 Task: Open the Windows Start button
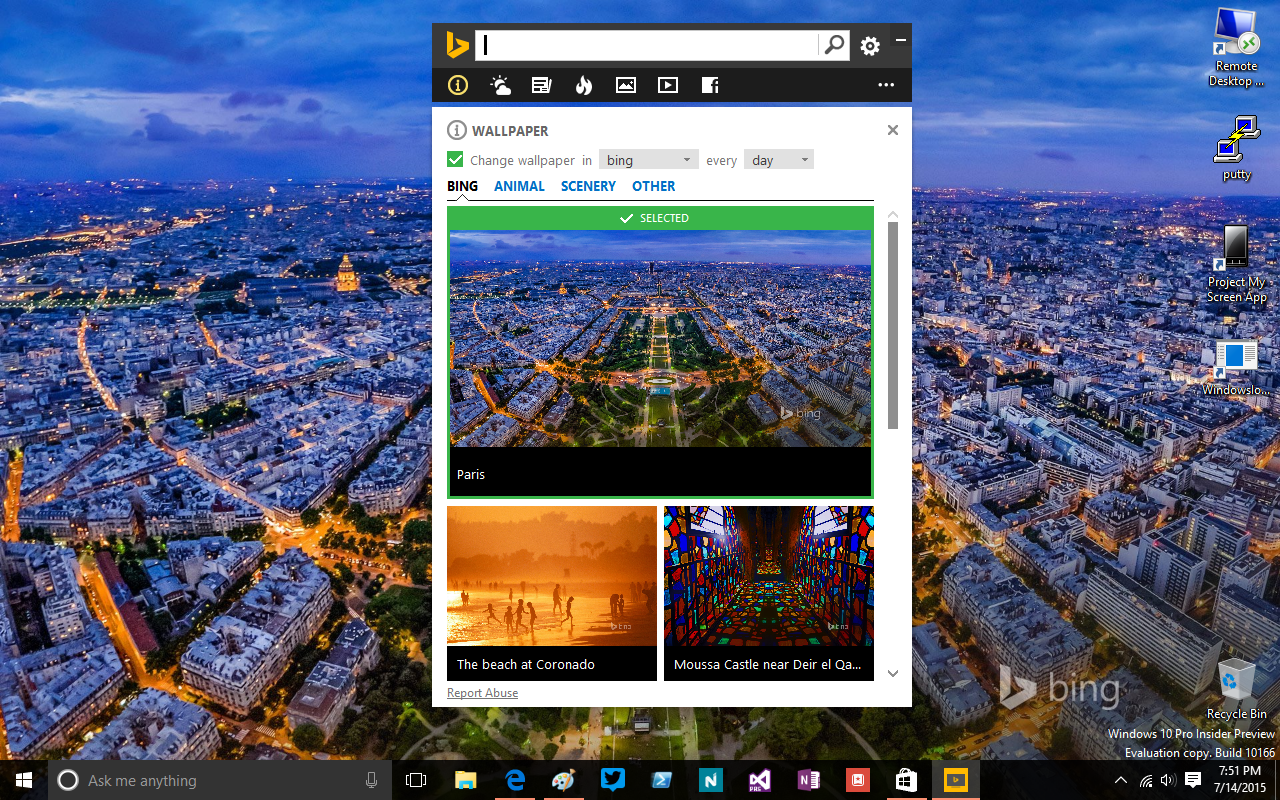click(x=24, y=780)
